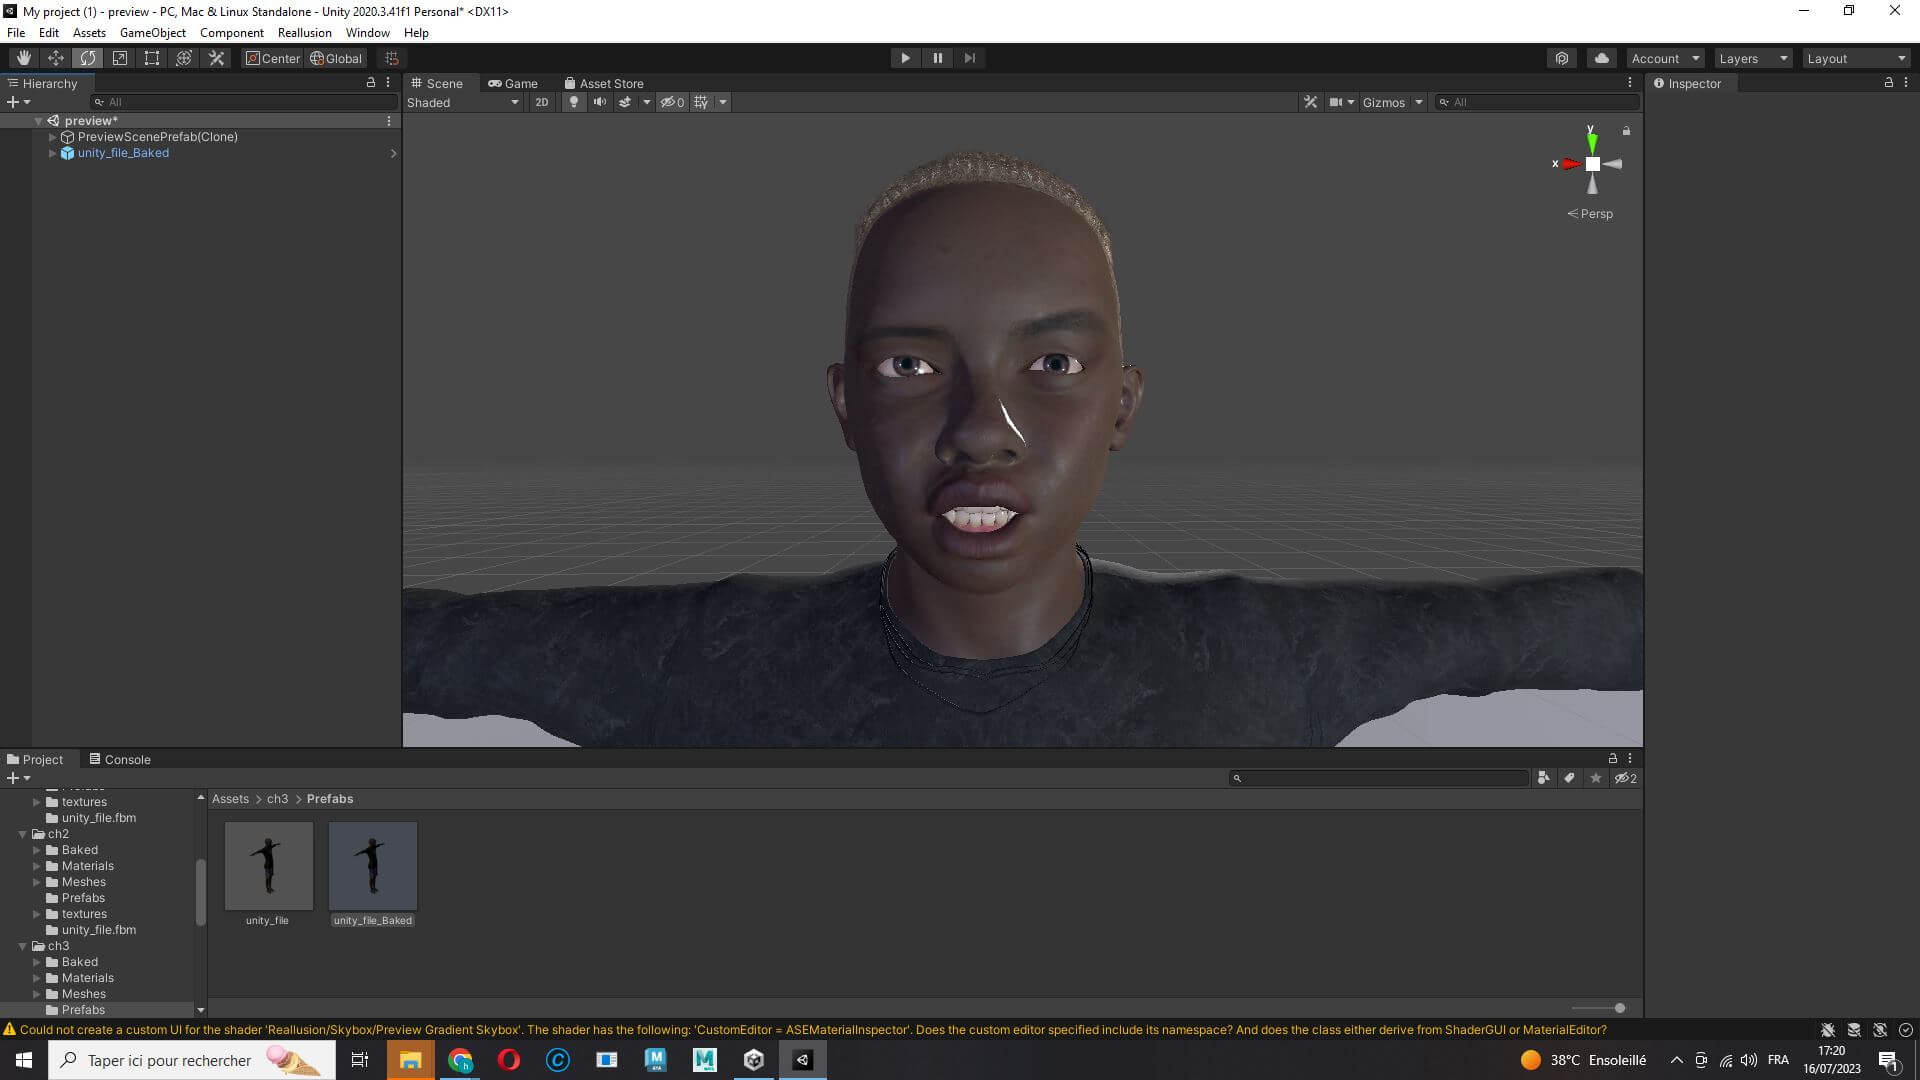Open the Console tab
1920x1080 pixels.
pos(120,759)
